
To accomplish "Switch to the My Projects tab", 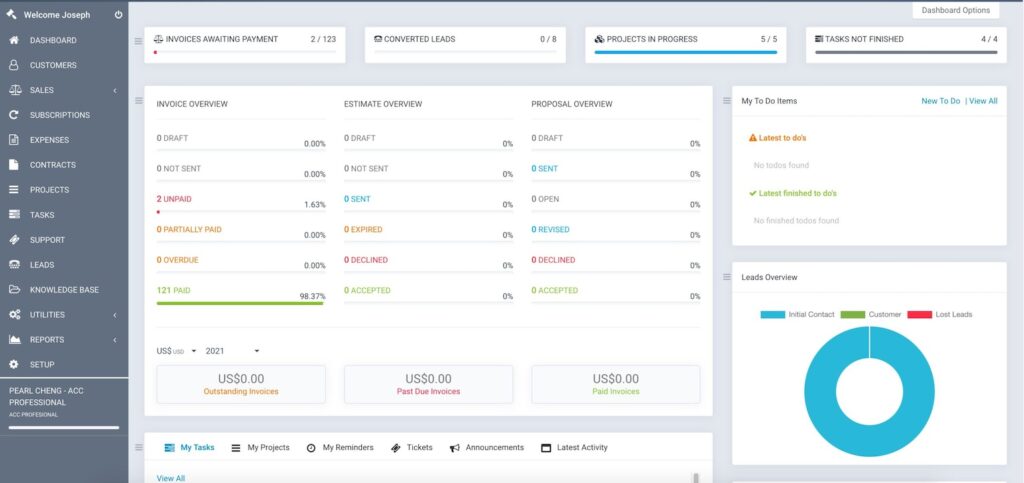I will pos(260,448).
